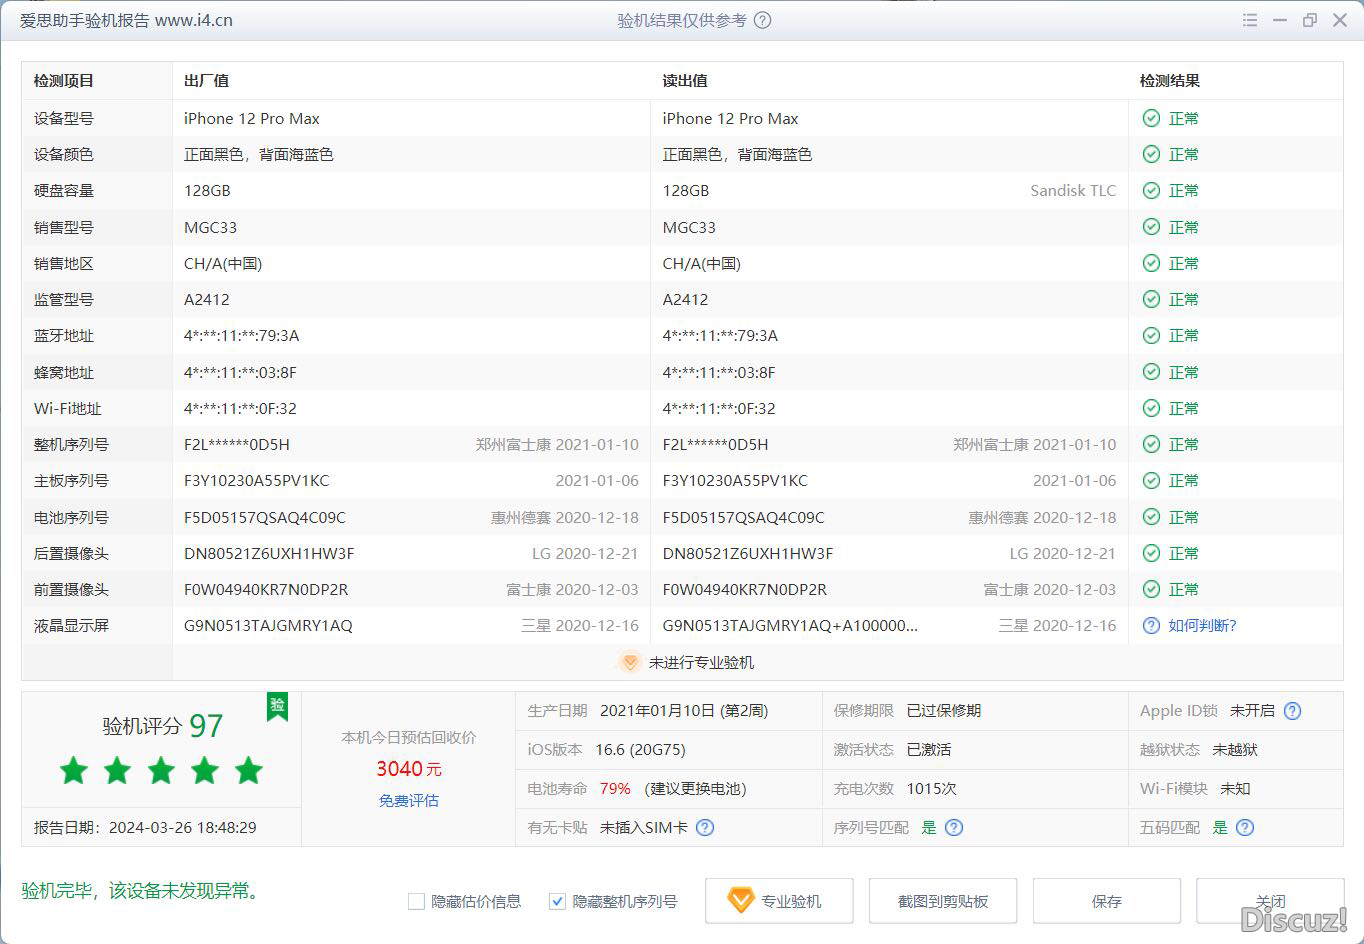Click 生产日期 value 2021年01月10日 (第2周)
Screen dimensions: 1364x944
(x=684, y=711)
